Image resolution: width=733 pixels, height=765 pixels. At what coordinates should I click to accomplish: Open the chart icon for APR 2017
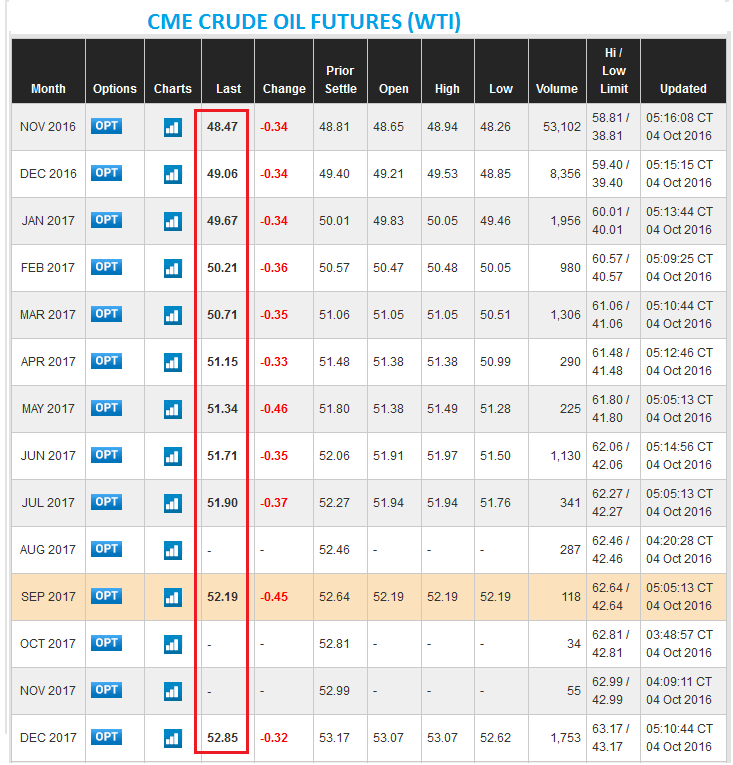click(x=173, y=362)
